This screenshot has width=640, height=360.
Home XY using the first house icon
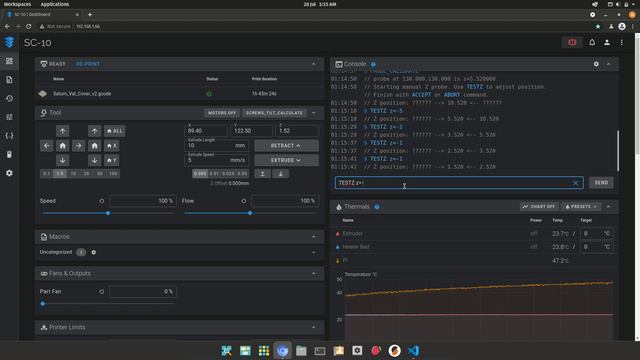tap(62, 146)
